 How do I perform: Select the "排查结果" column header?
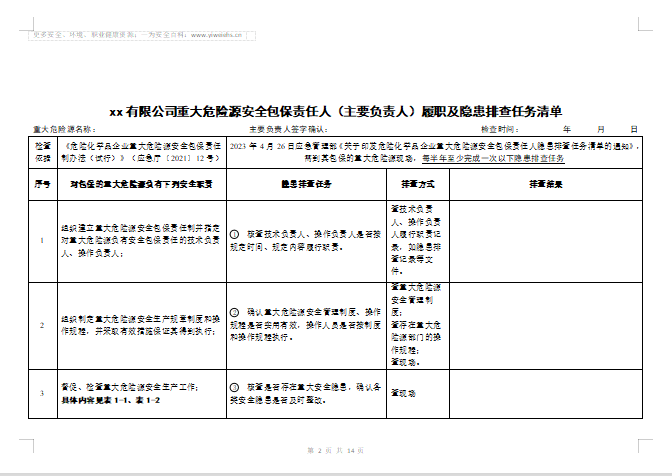point(546,184)
